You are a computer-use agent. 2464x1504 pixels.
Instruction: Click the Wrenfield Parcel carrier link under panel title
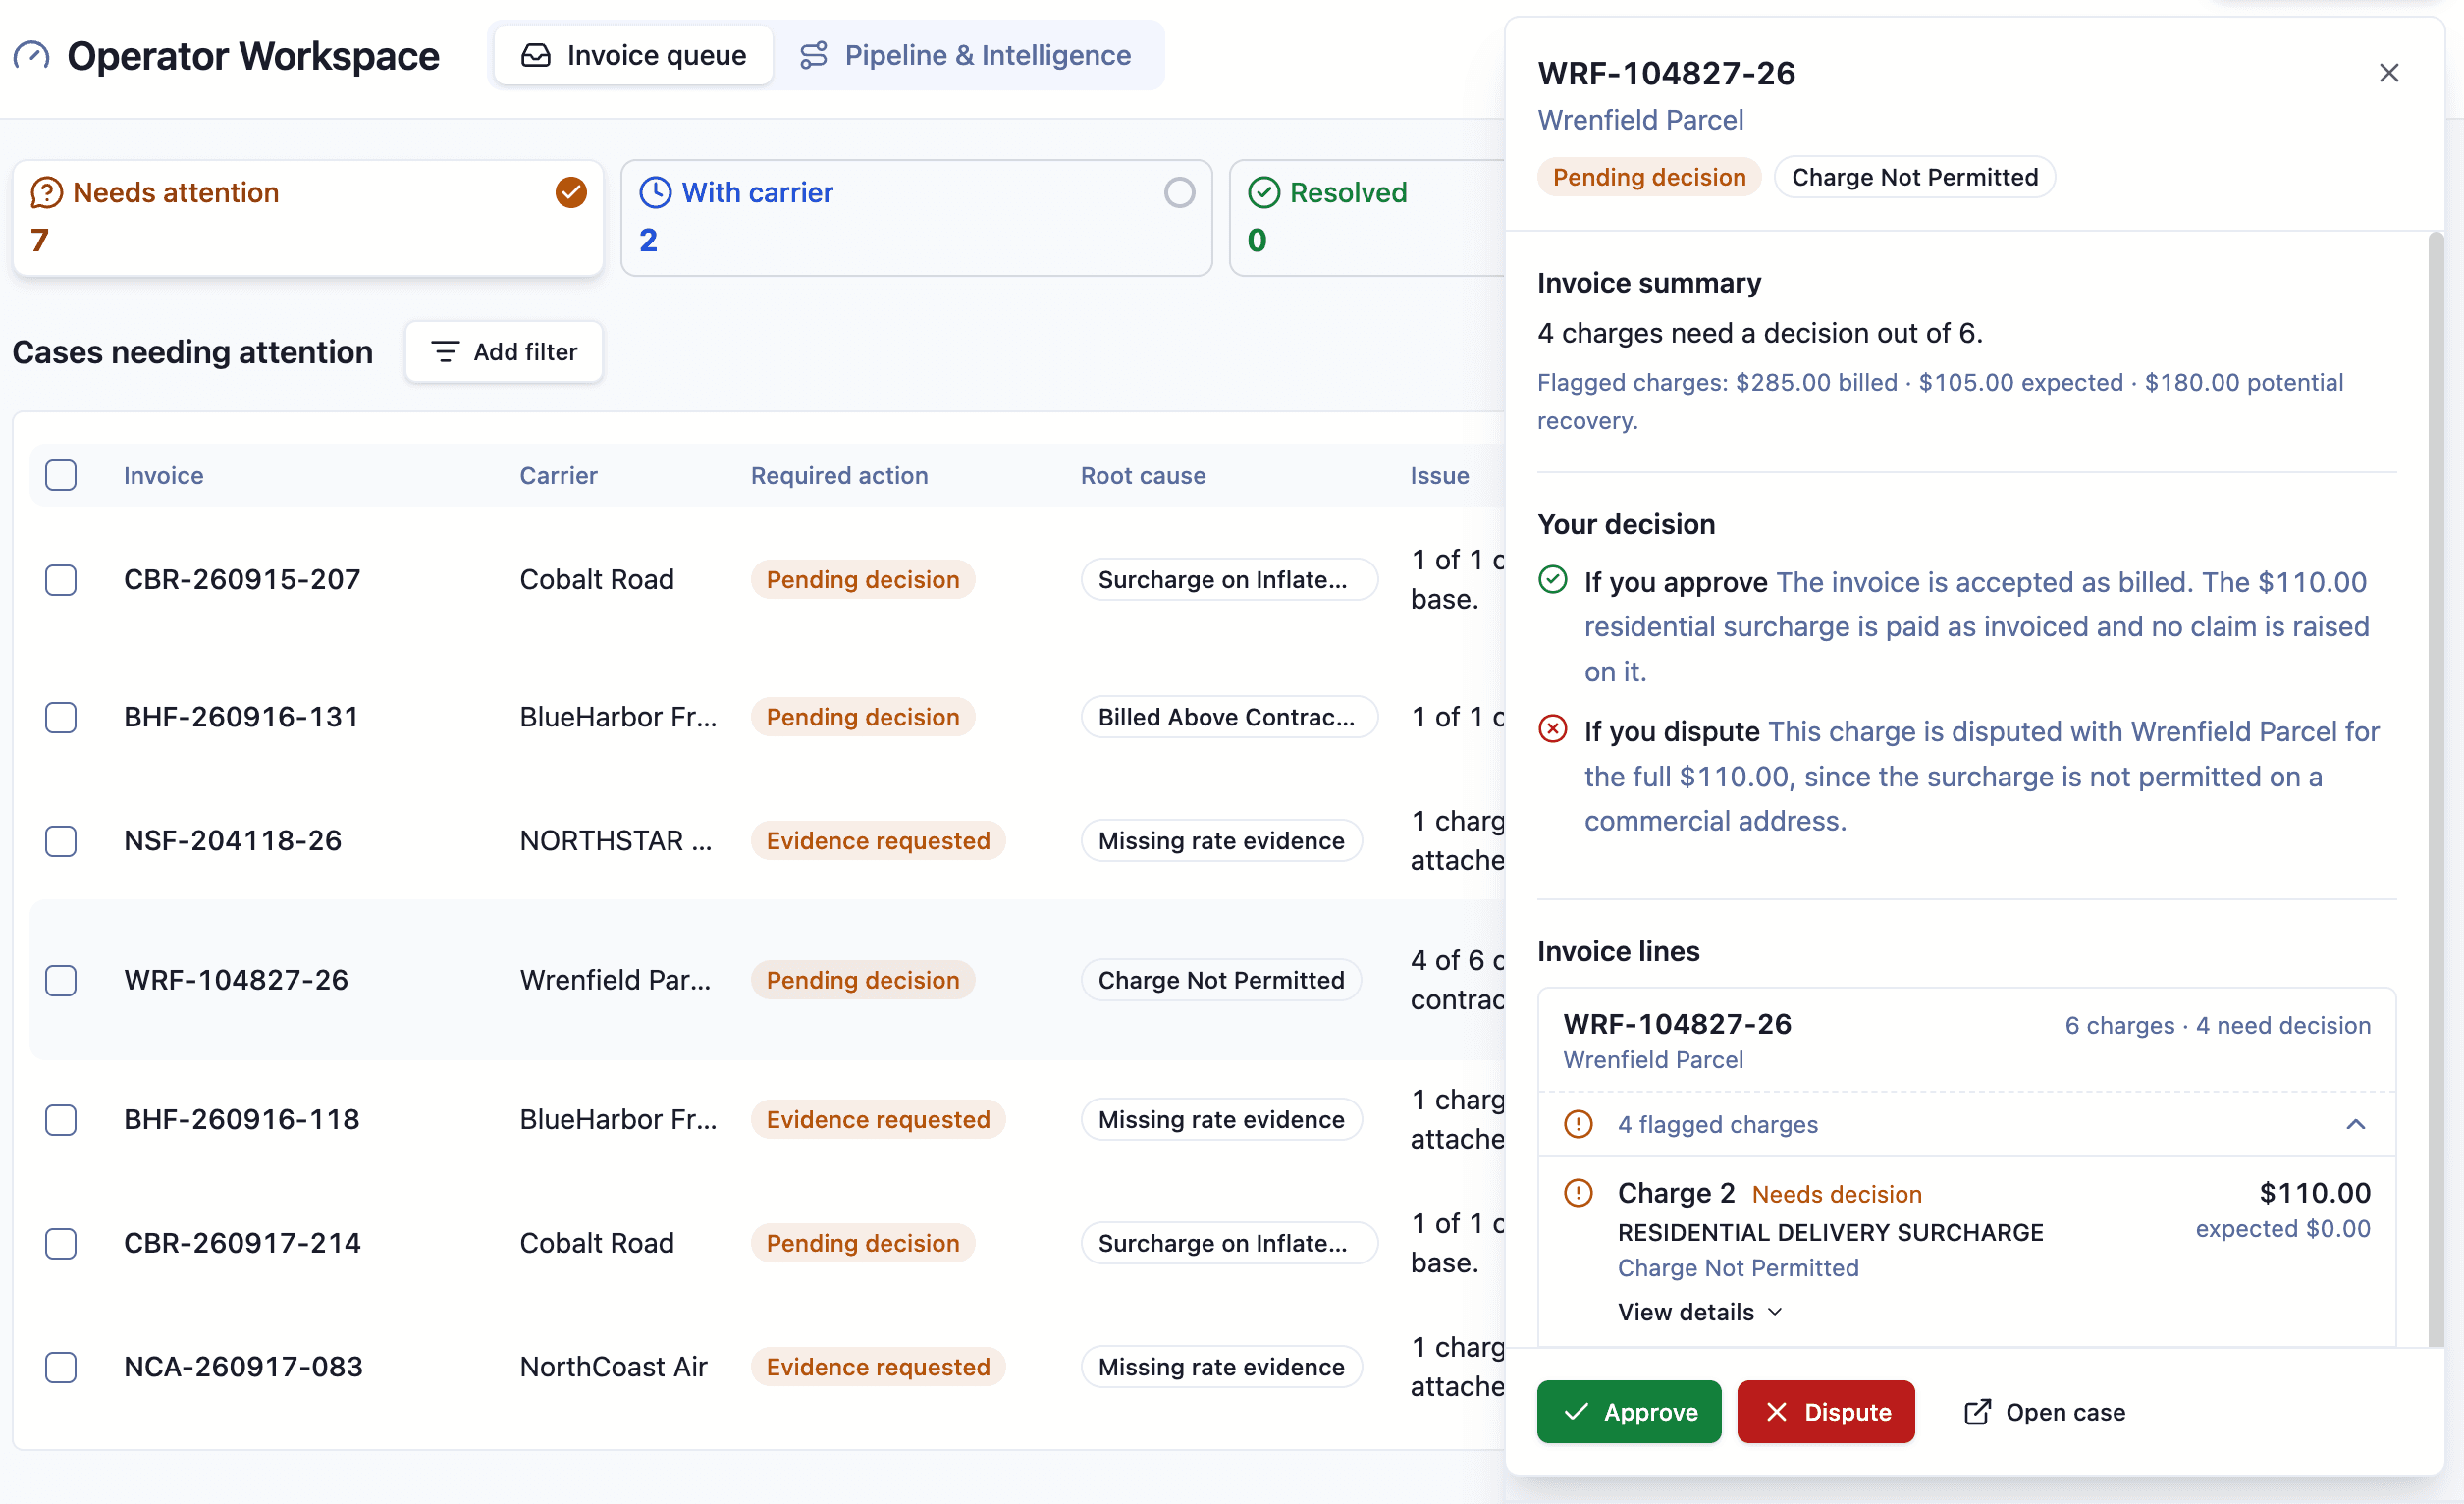[1640, 120]
